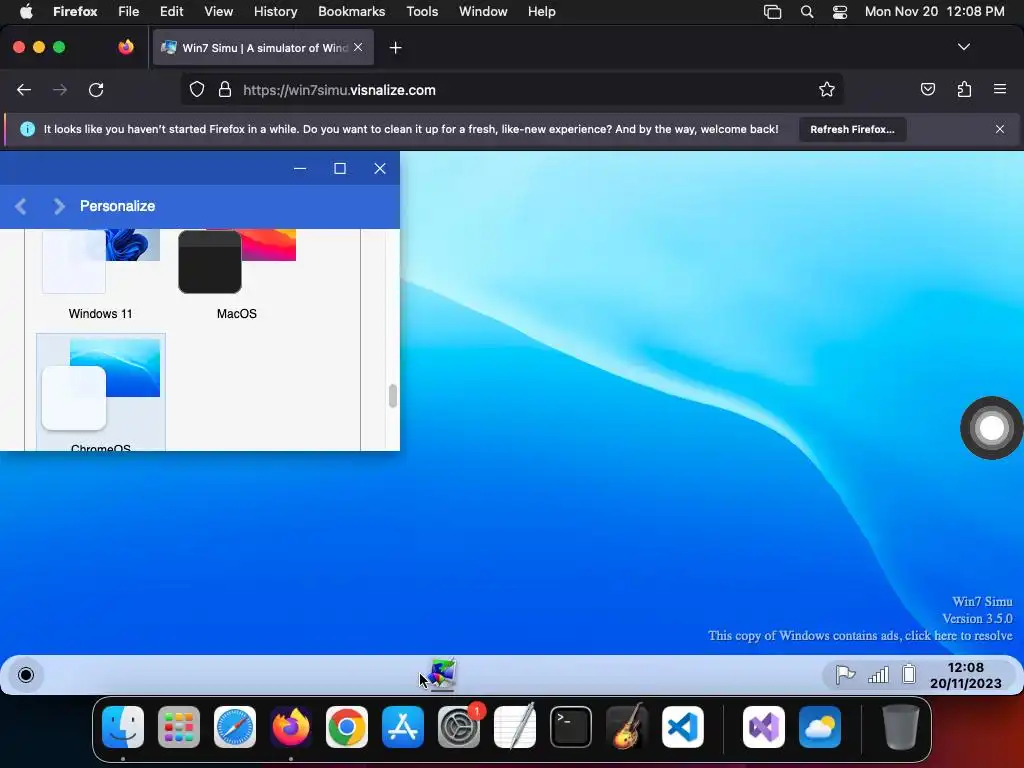Reload the current page
The image size is (1024, 768).
pos(96,90)
